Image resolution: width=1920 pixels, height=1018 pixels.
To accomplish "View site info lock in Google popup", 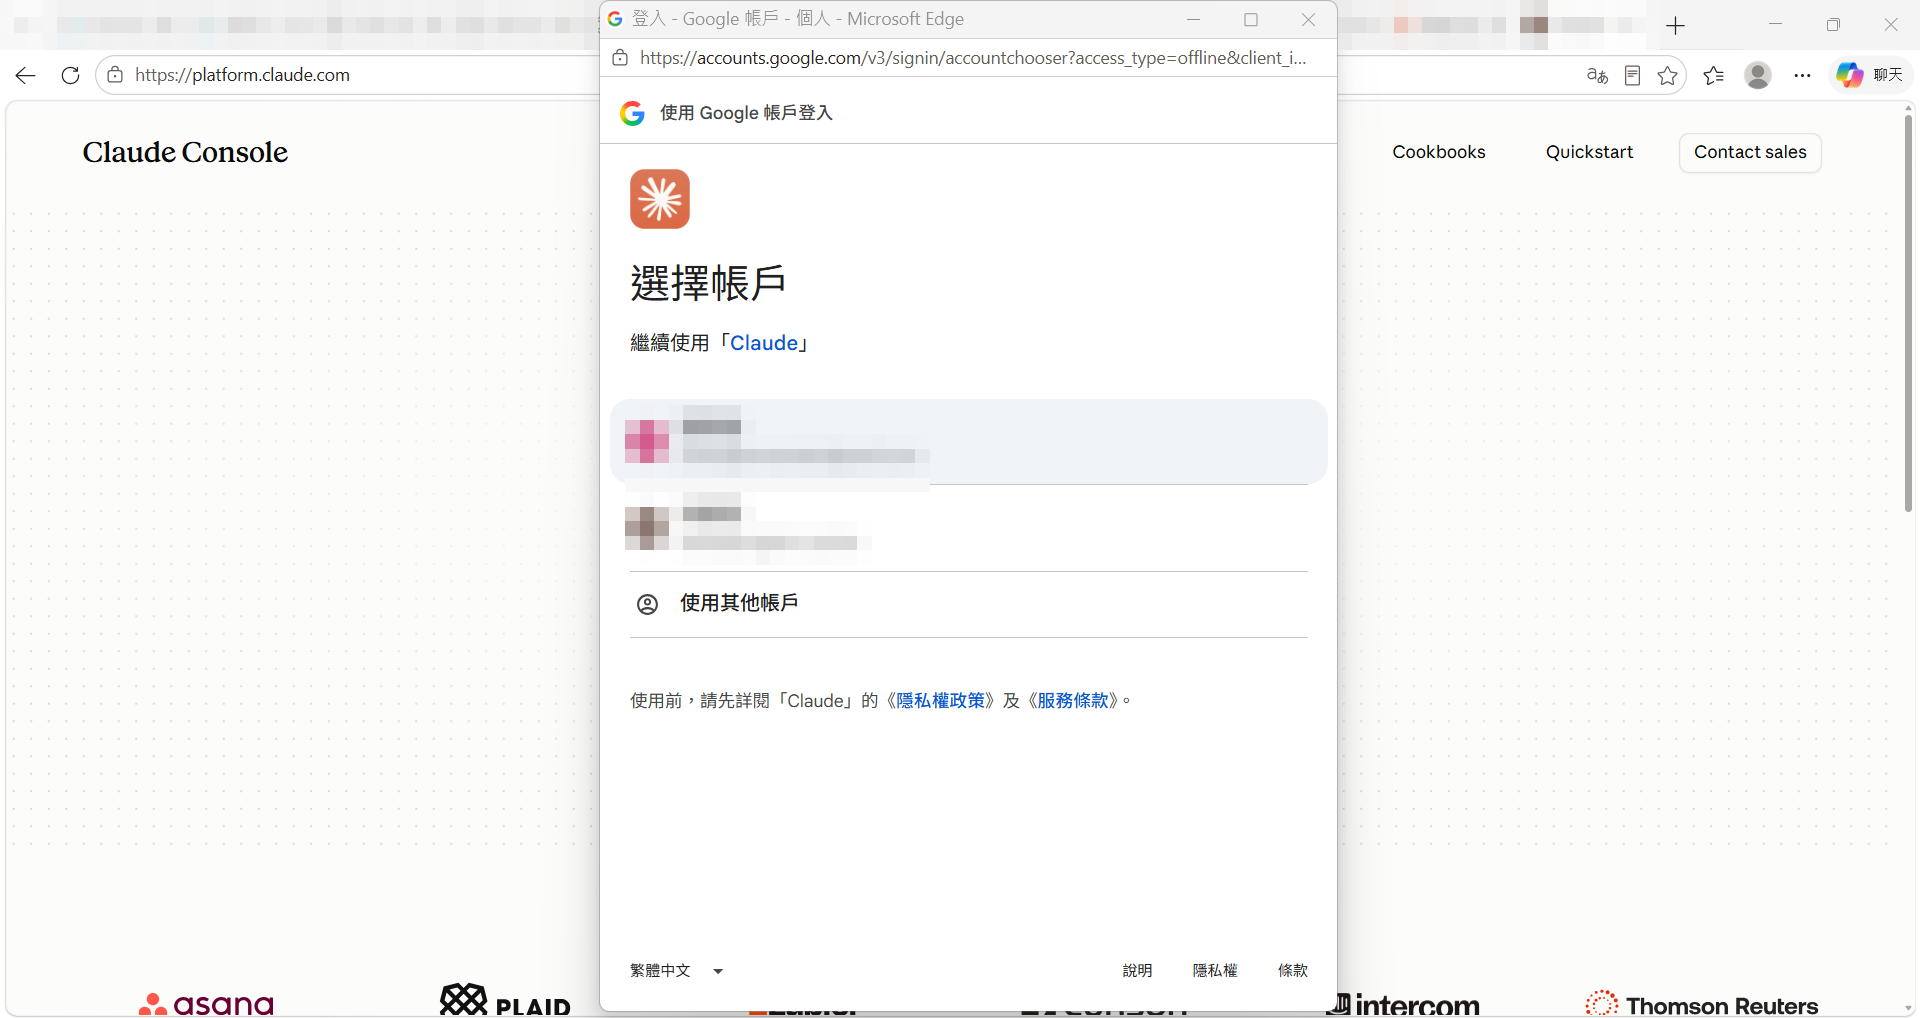I will (620, 58).
